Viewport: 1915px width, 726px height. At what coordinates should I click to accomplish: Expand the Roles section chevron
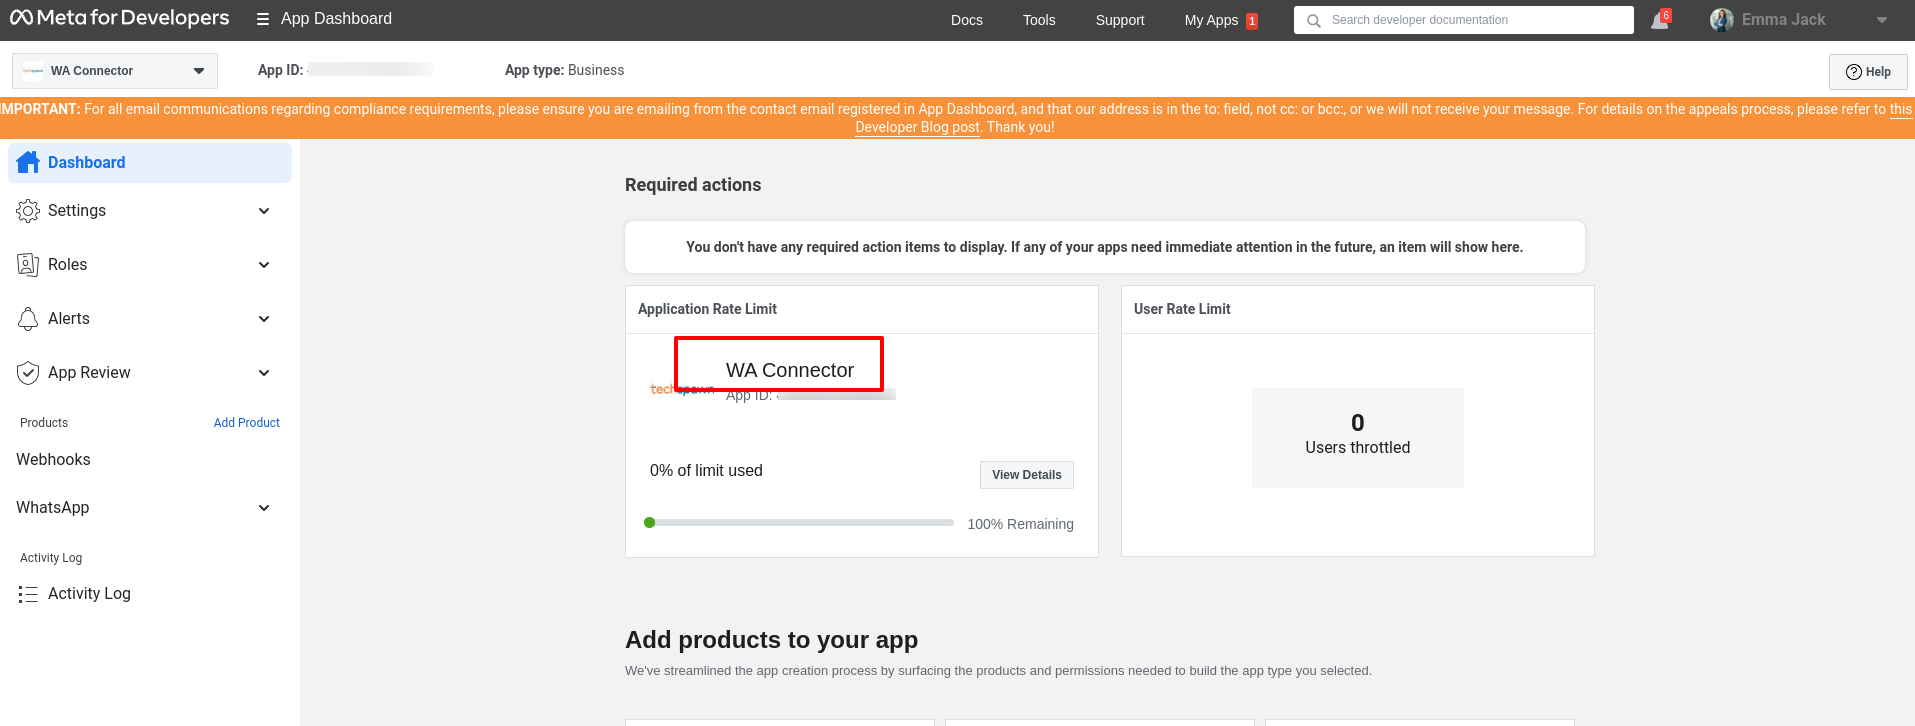[x=264, y=265]
